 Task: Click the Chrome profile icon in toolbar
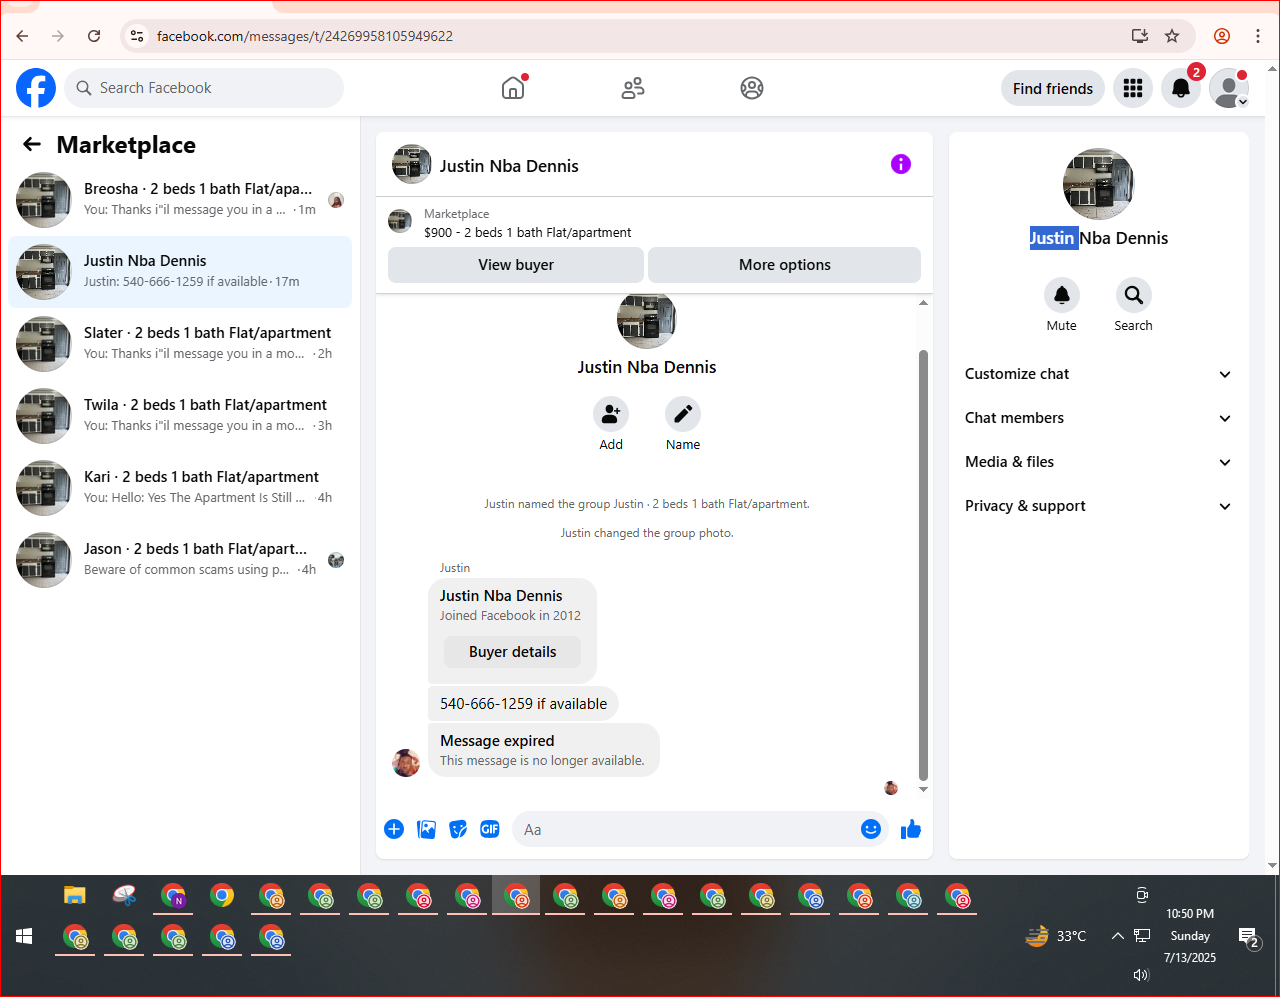(x=1222, y=36)
